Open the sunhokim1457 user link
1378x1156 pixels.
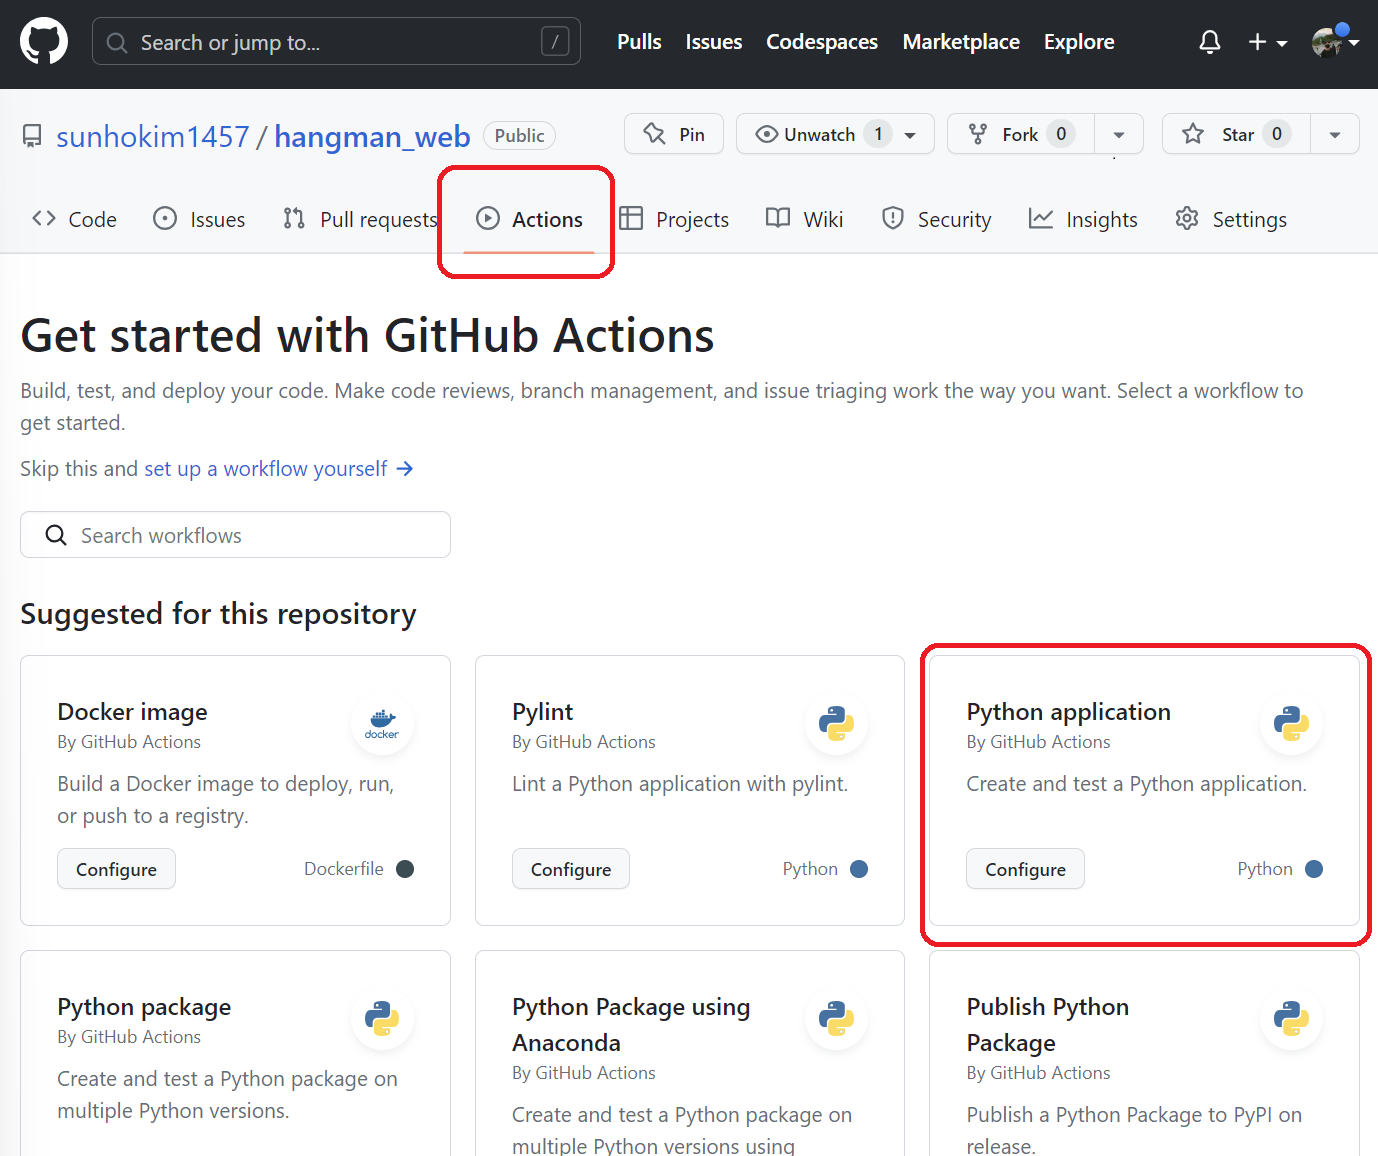153,136
